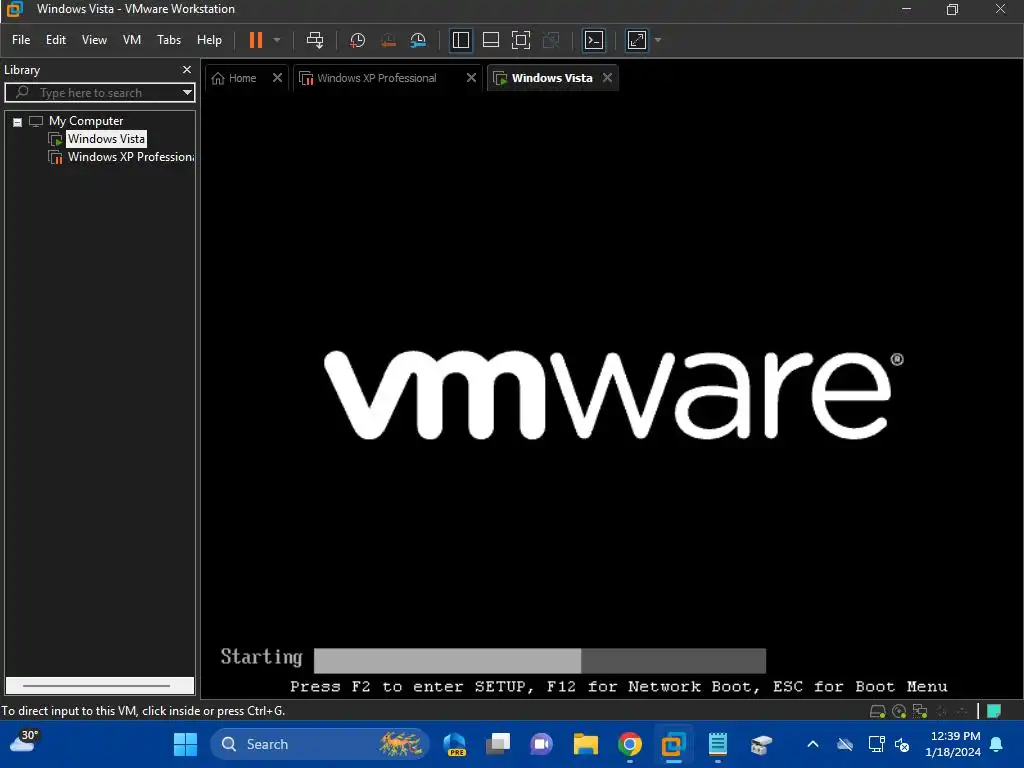Click the orange Suspend (pause) VM button

point(256,40)
